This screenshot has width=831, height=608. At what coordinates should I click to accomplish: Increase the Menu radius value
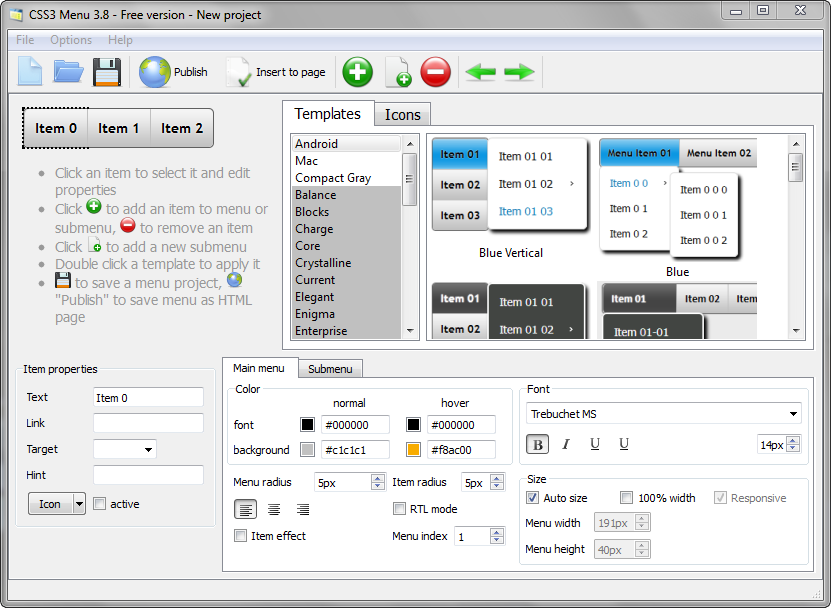(x=377, y=478)
